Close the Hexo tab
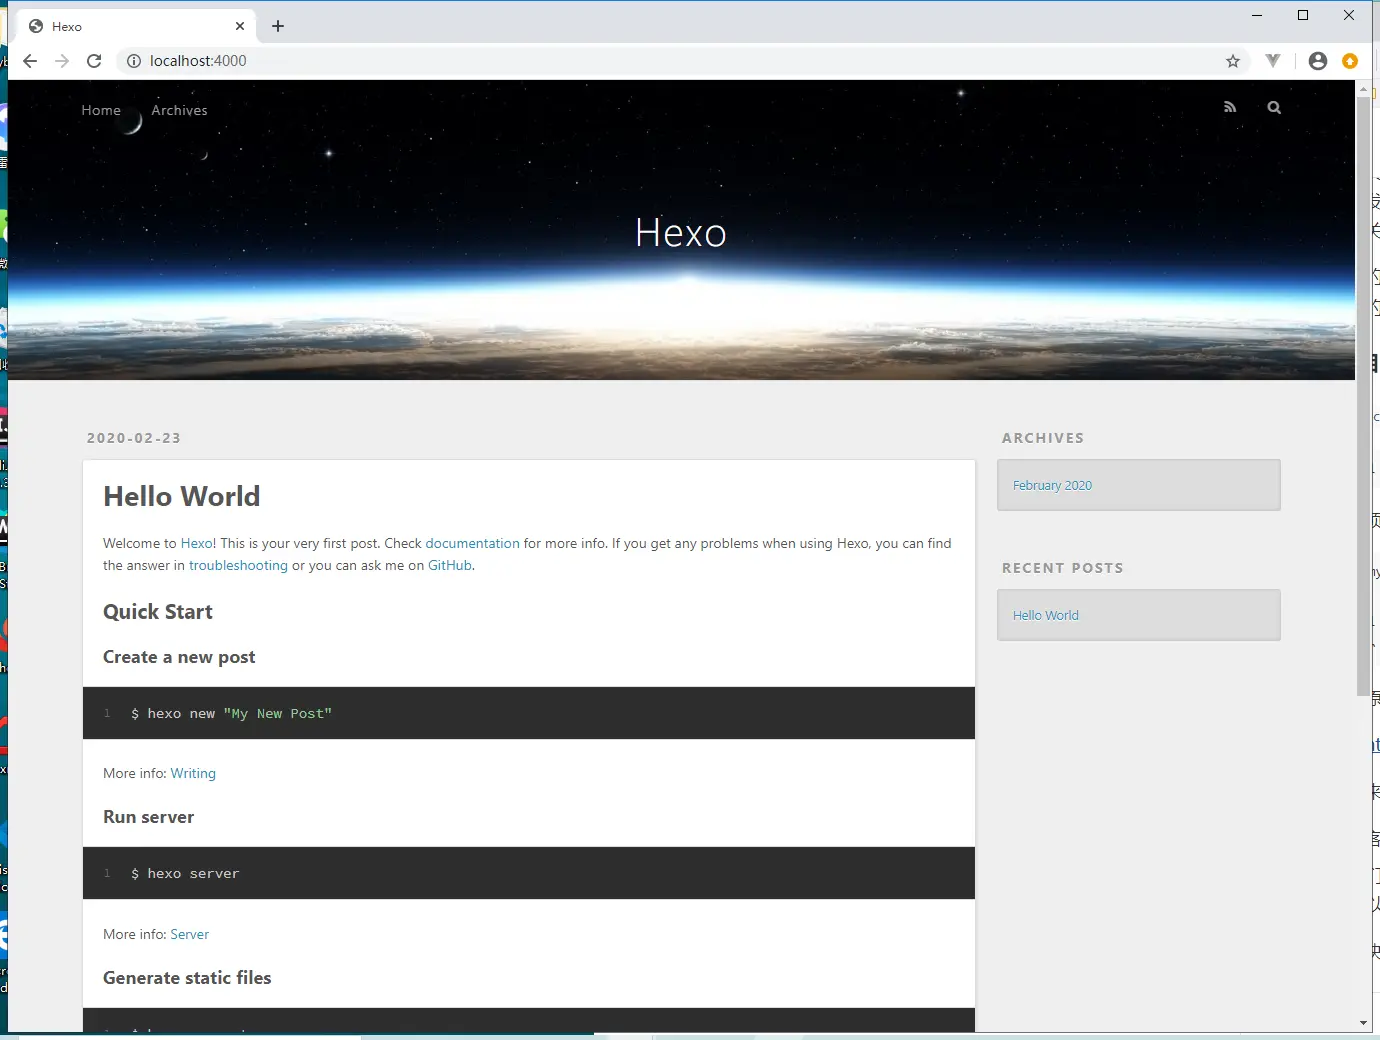Viewport: 1380px width, 1040px height. [x=240, y=26]
